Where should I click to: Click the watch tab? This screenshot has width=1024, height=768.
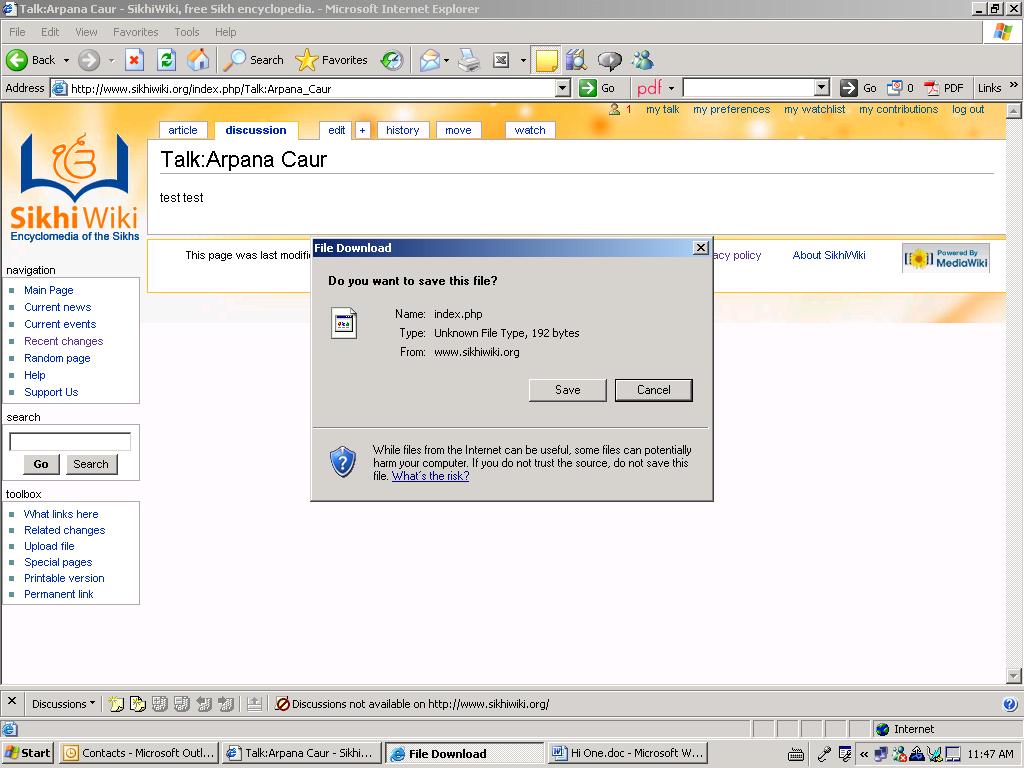530,130
